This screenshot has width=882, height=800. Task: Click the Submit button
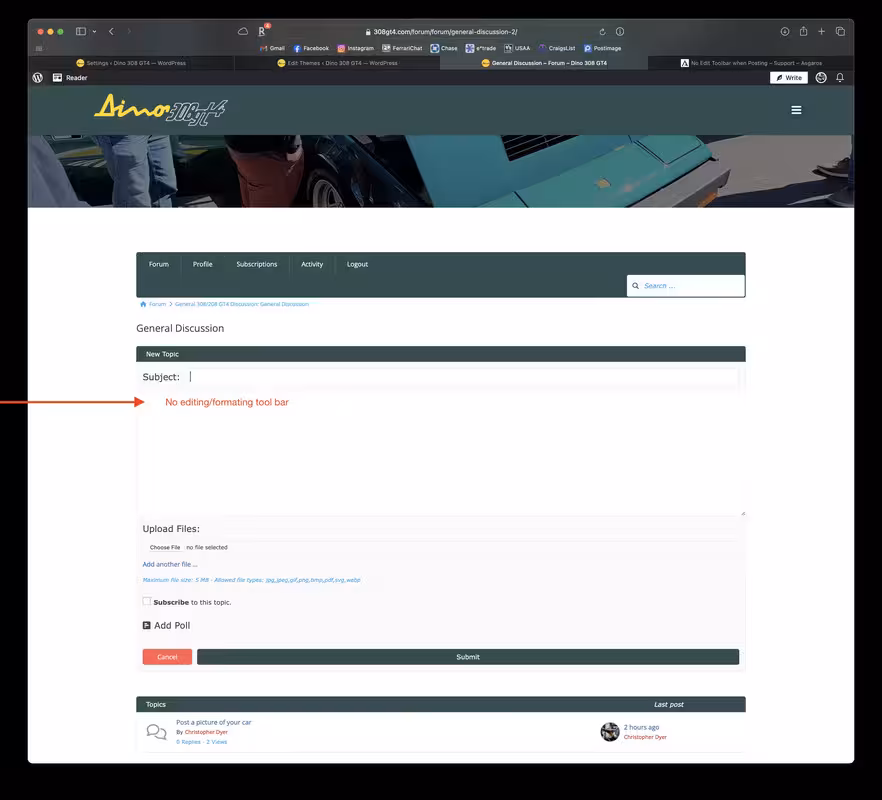[x=468, y=657]
